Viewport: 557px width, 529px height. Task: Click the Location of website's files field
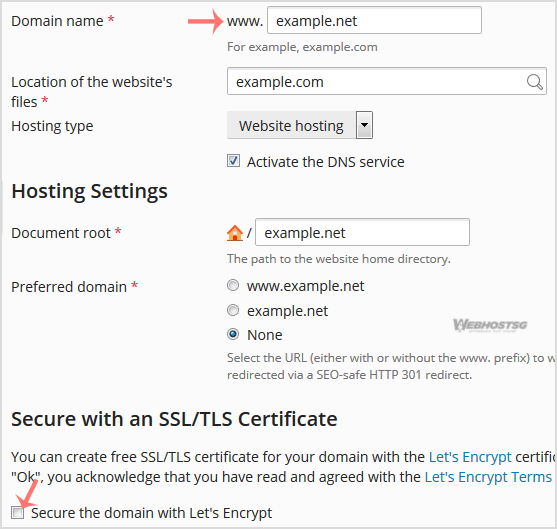387,81
